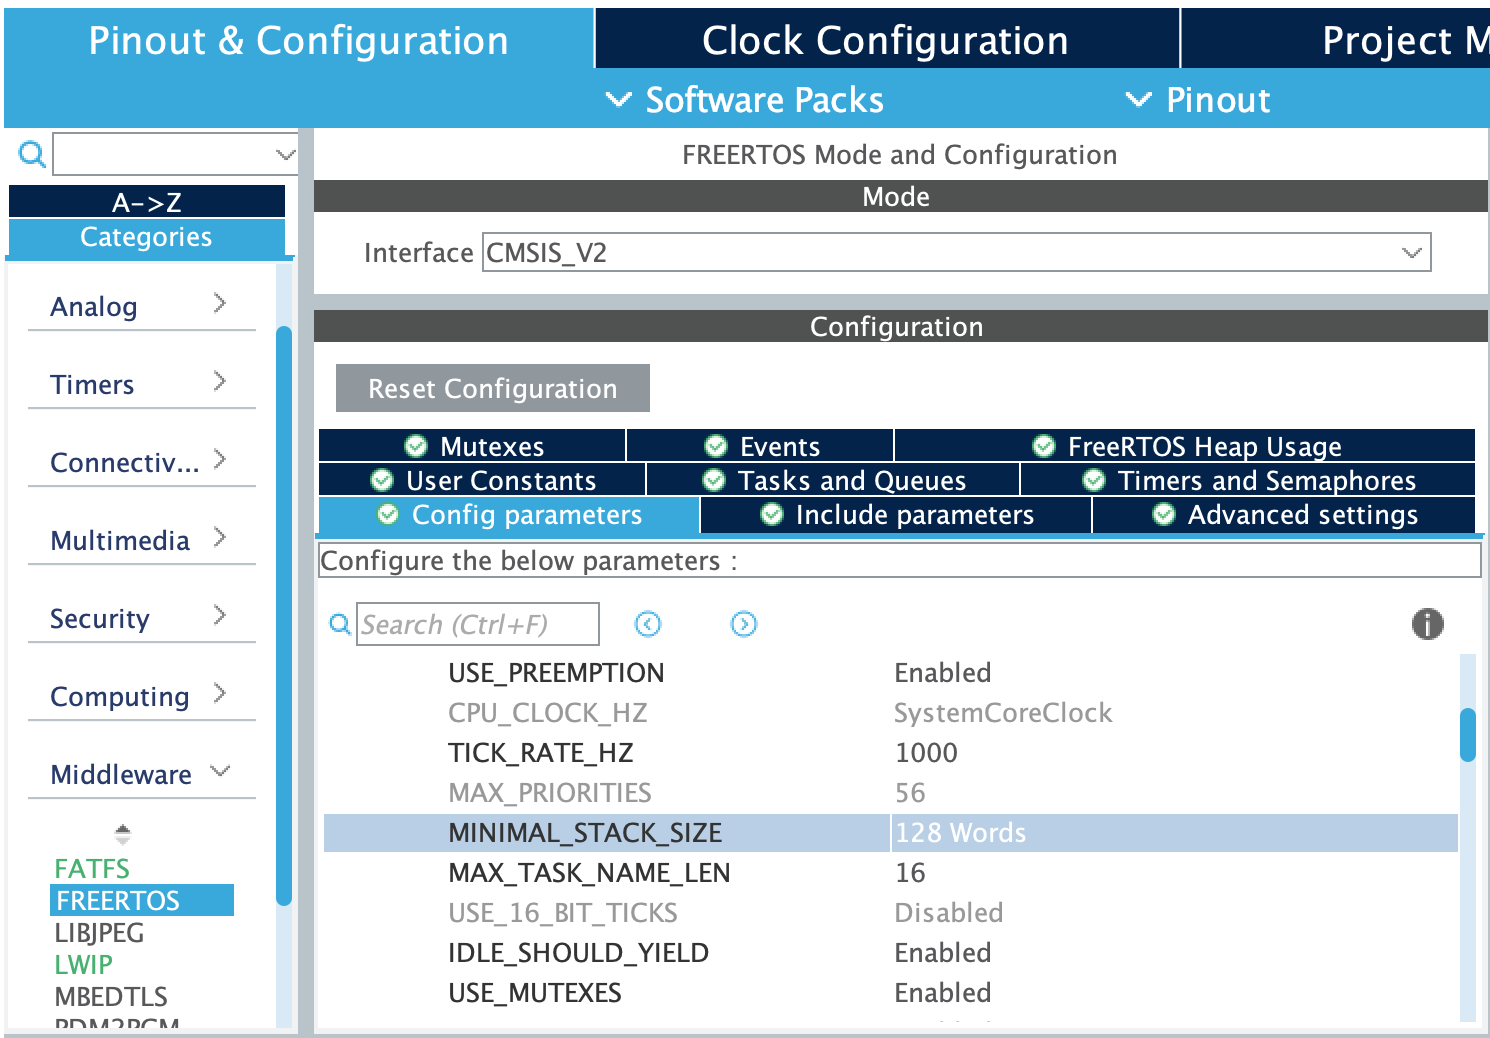Image resolution: width=1490 pixels, height=1038 pixels.
Task: Open the Tasks and Queues tab
Action: (x=833, y=480)
